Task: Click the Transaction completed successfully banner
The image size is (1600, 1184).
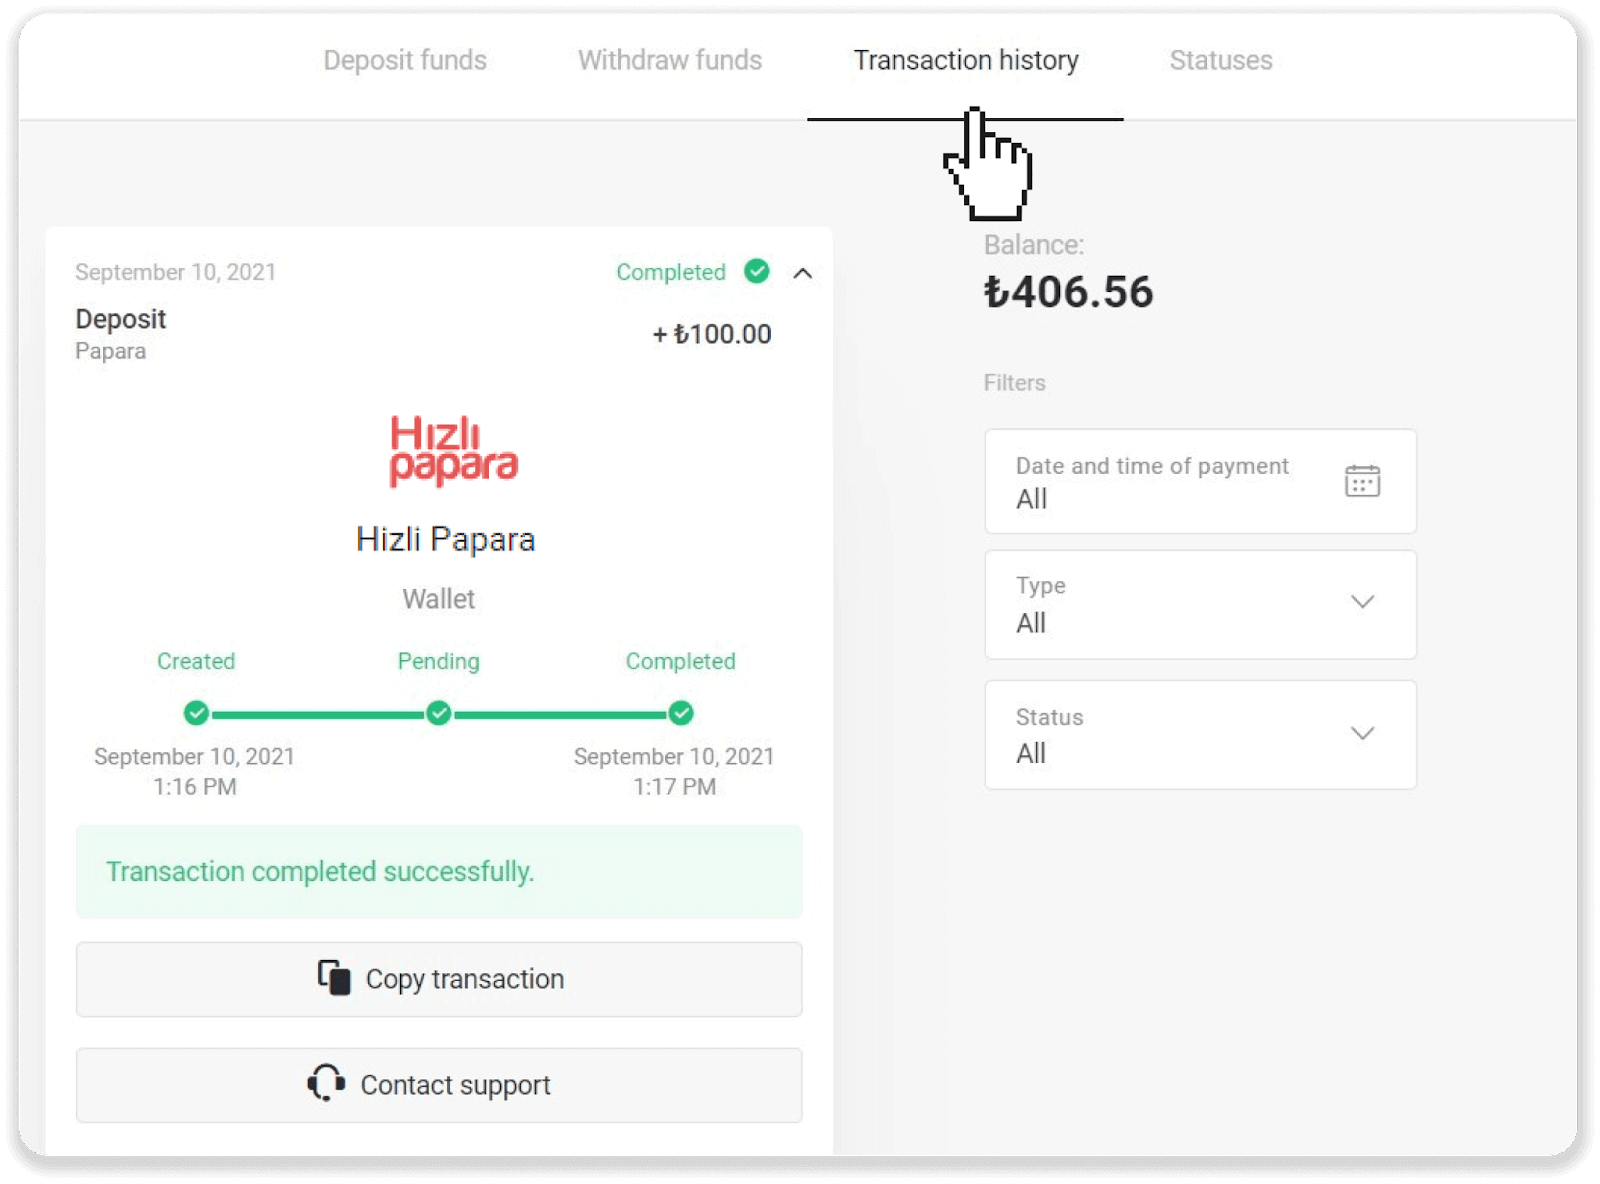Action: 439,871
